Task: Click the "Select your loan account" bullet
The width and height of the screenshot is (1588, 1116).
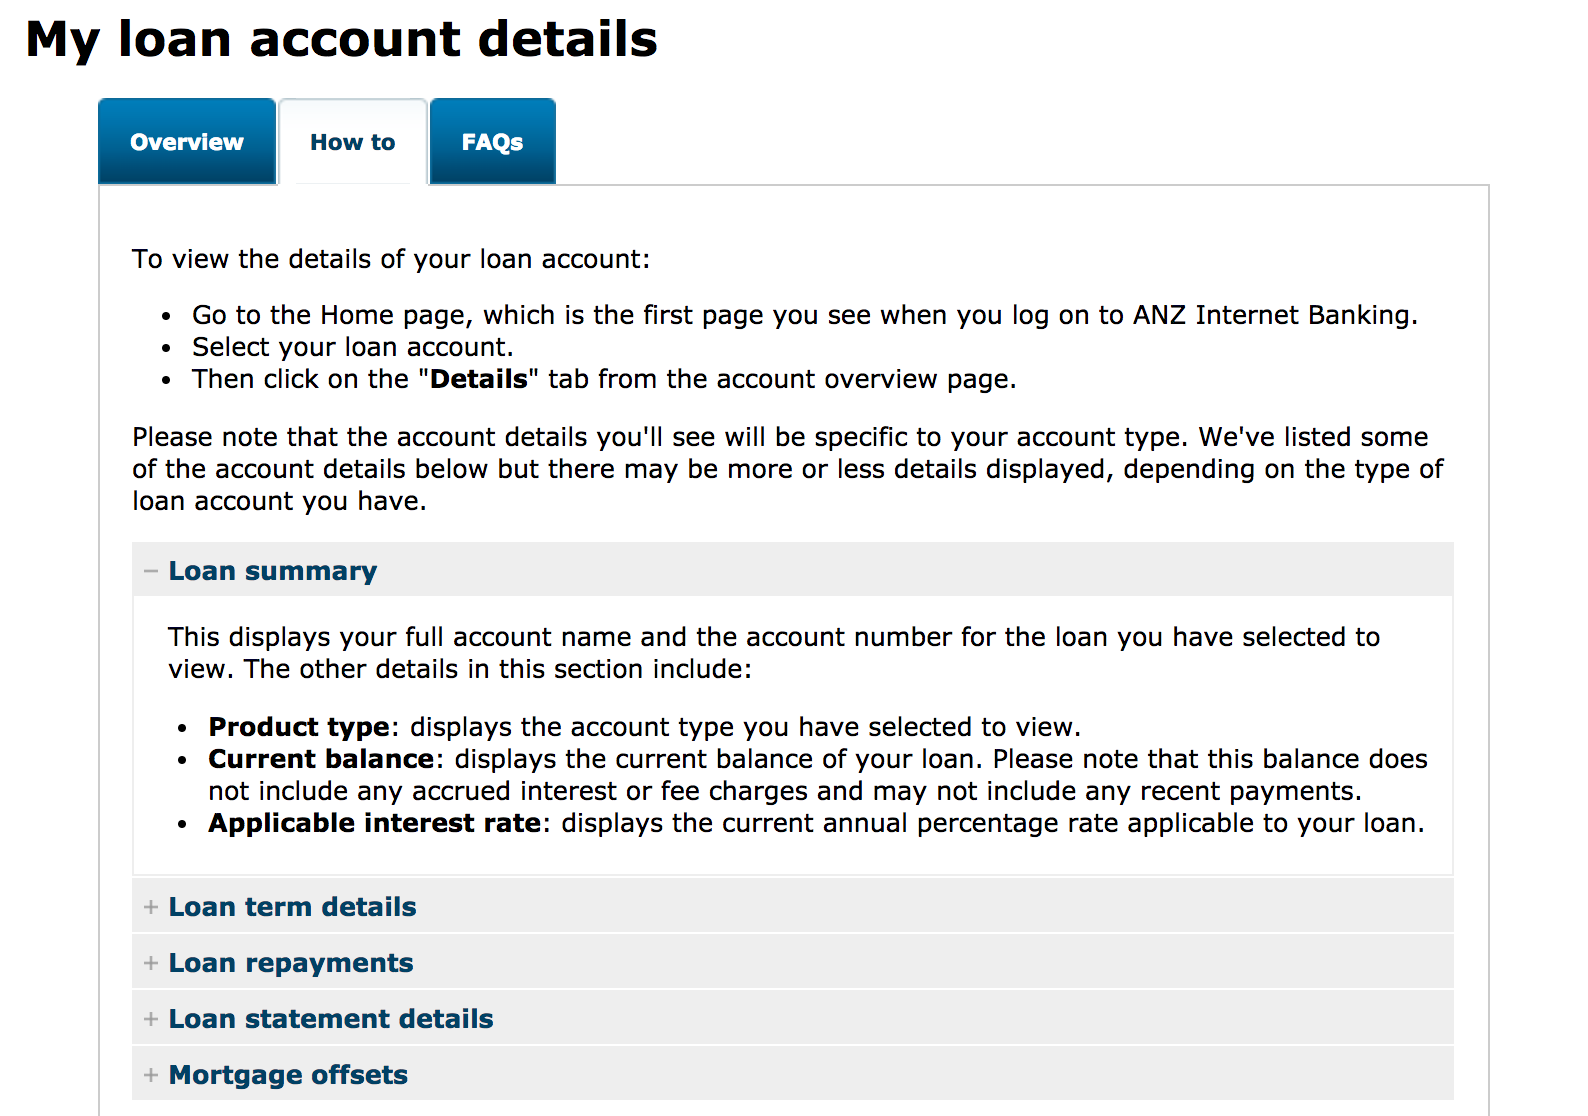Action: 352,348
